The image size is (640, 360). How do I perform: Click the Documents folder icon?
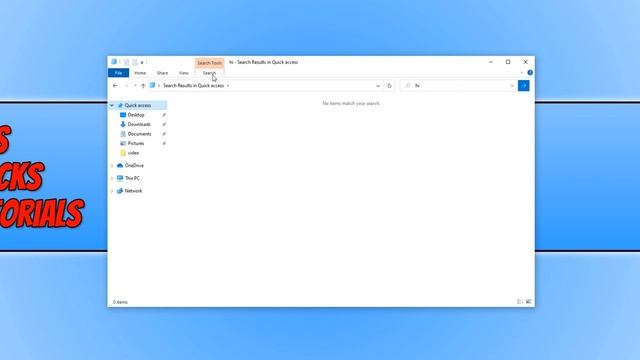click(x=123, y=134)
